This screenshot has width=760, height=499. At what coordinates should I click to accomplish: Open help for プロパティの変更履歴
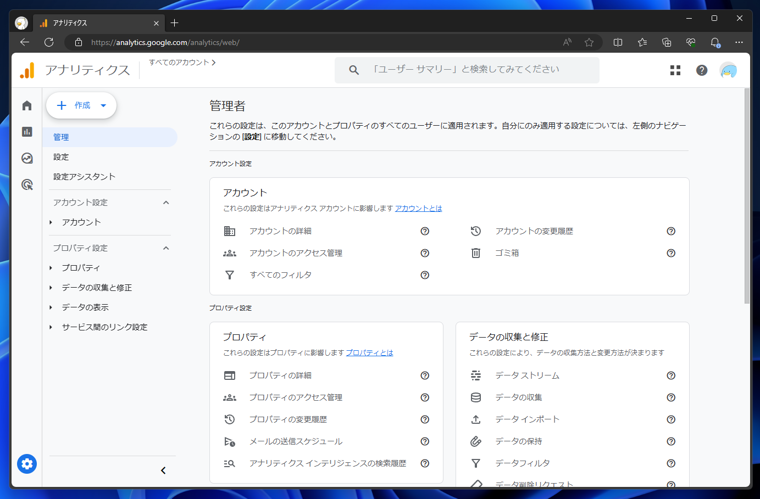[x=425, y=419]
